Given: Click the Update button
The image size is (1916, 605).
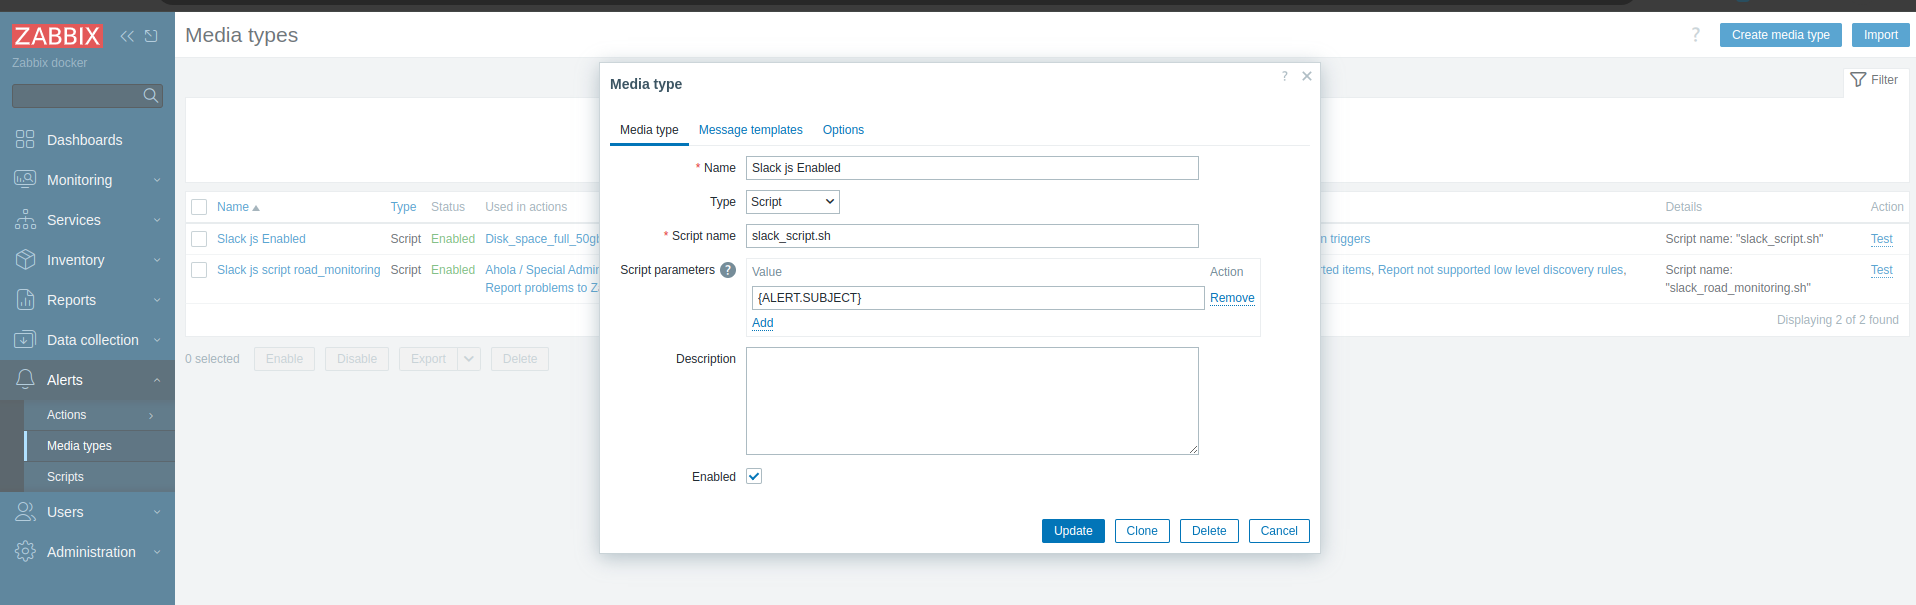Looking at the screenshot, I should [x=1073, y=531].
